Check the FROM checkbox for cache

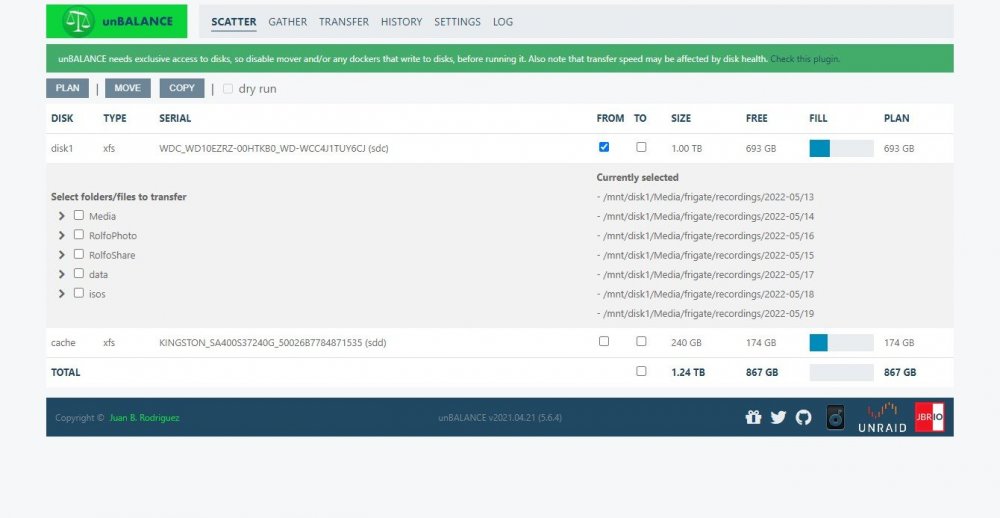(x=604, y=341)
